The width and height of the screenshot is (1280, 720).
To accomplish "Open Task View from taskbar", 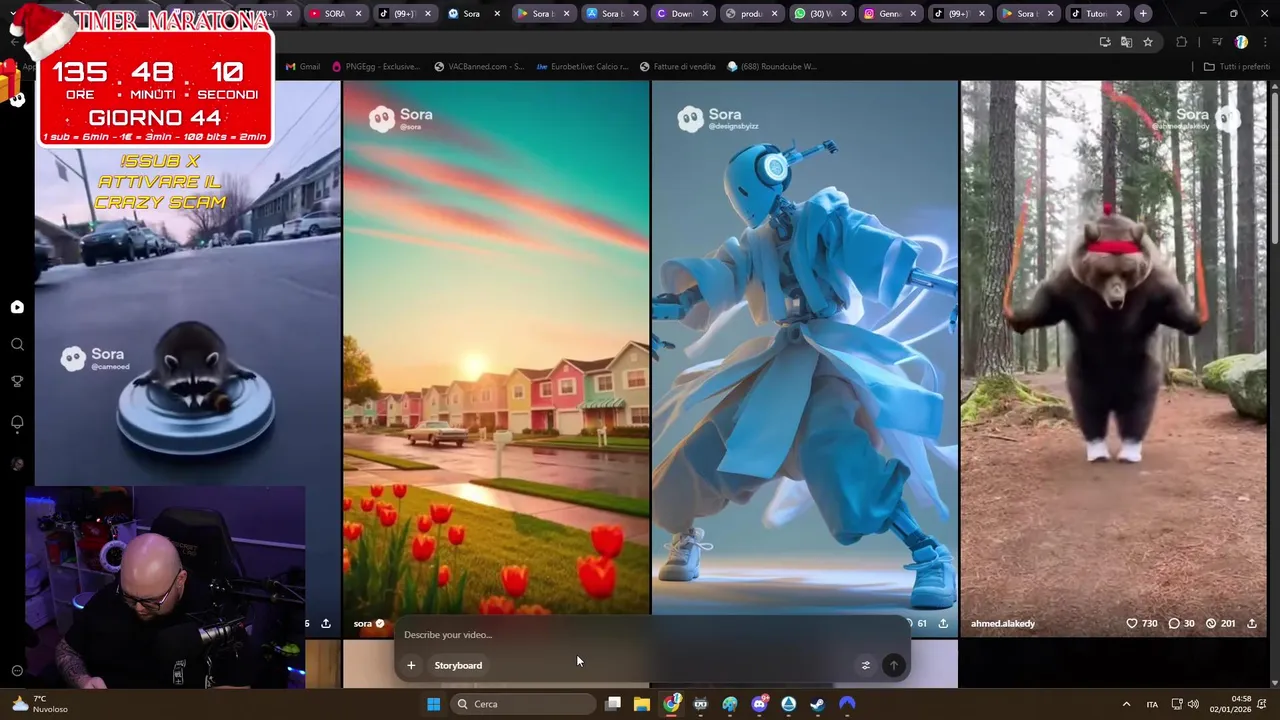I will 613,704.
